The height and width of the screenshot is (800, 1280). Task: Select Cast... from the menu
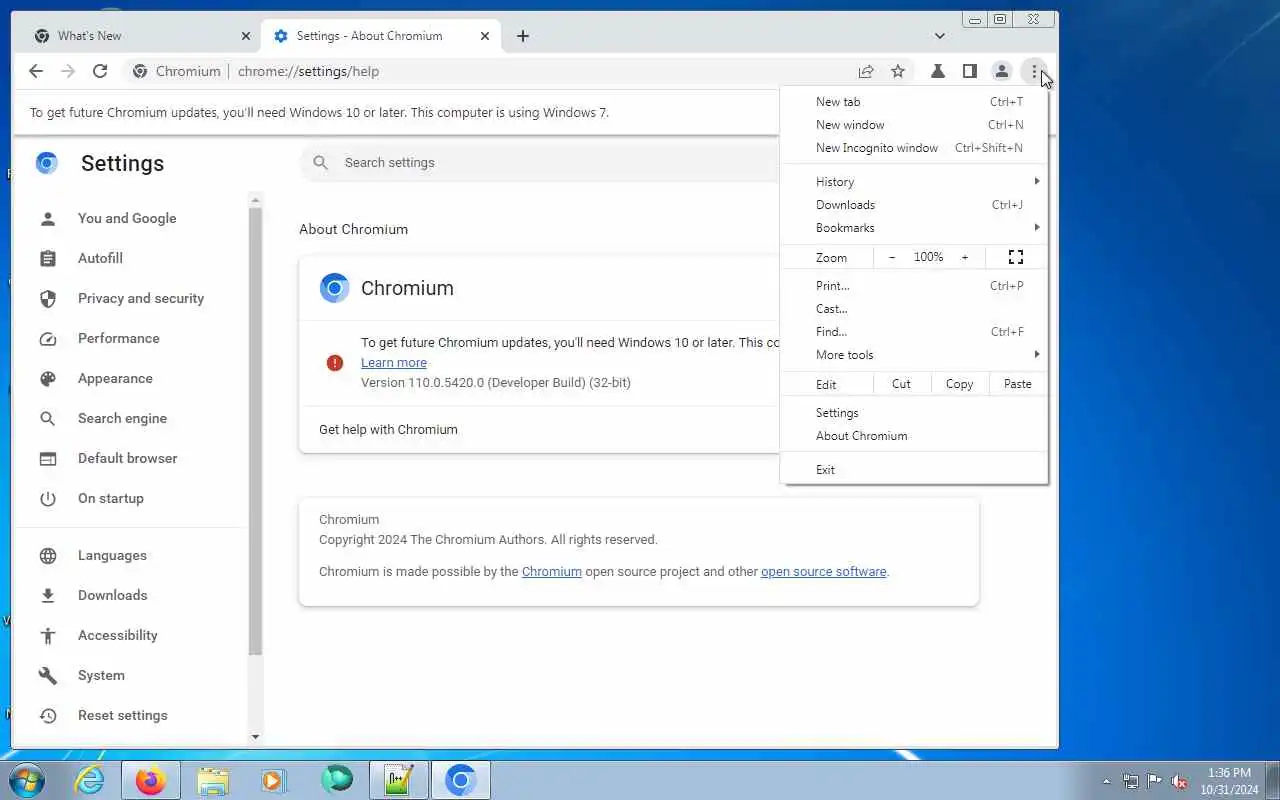(x=914, y=308)
